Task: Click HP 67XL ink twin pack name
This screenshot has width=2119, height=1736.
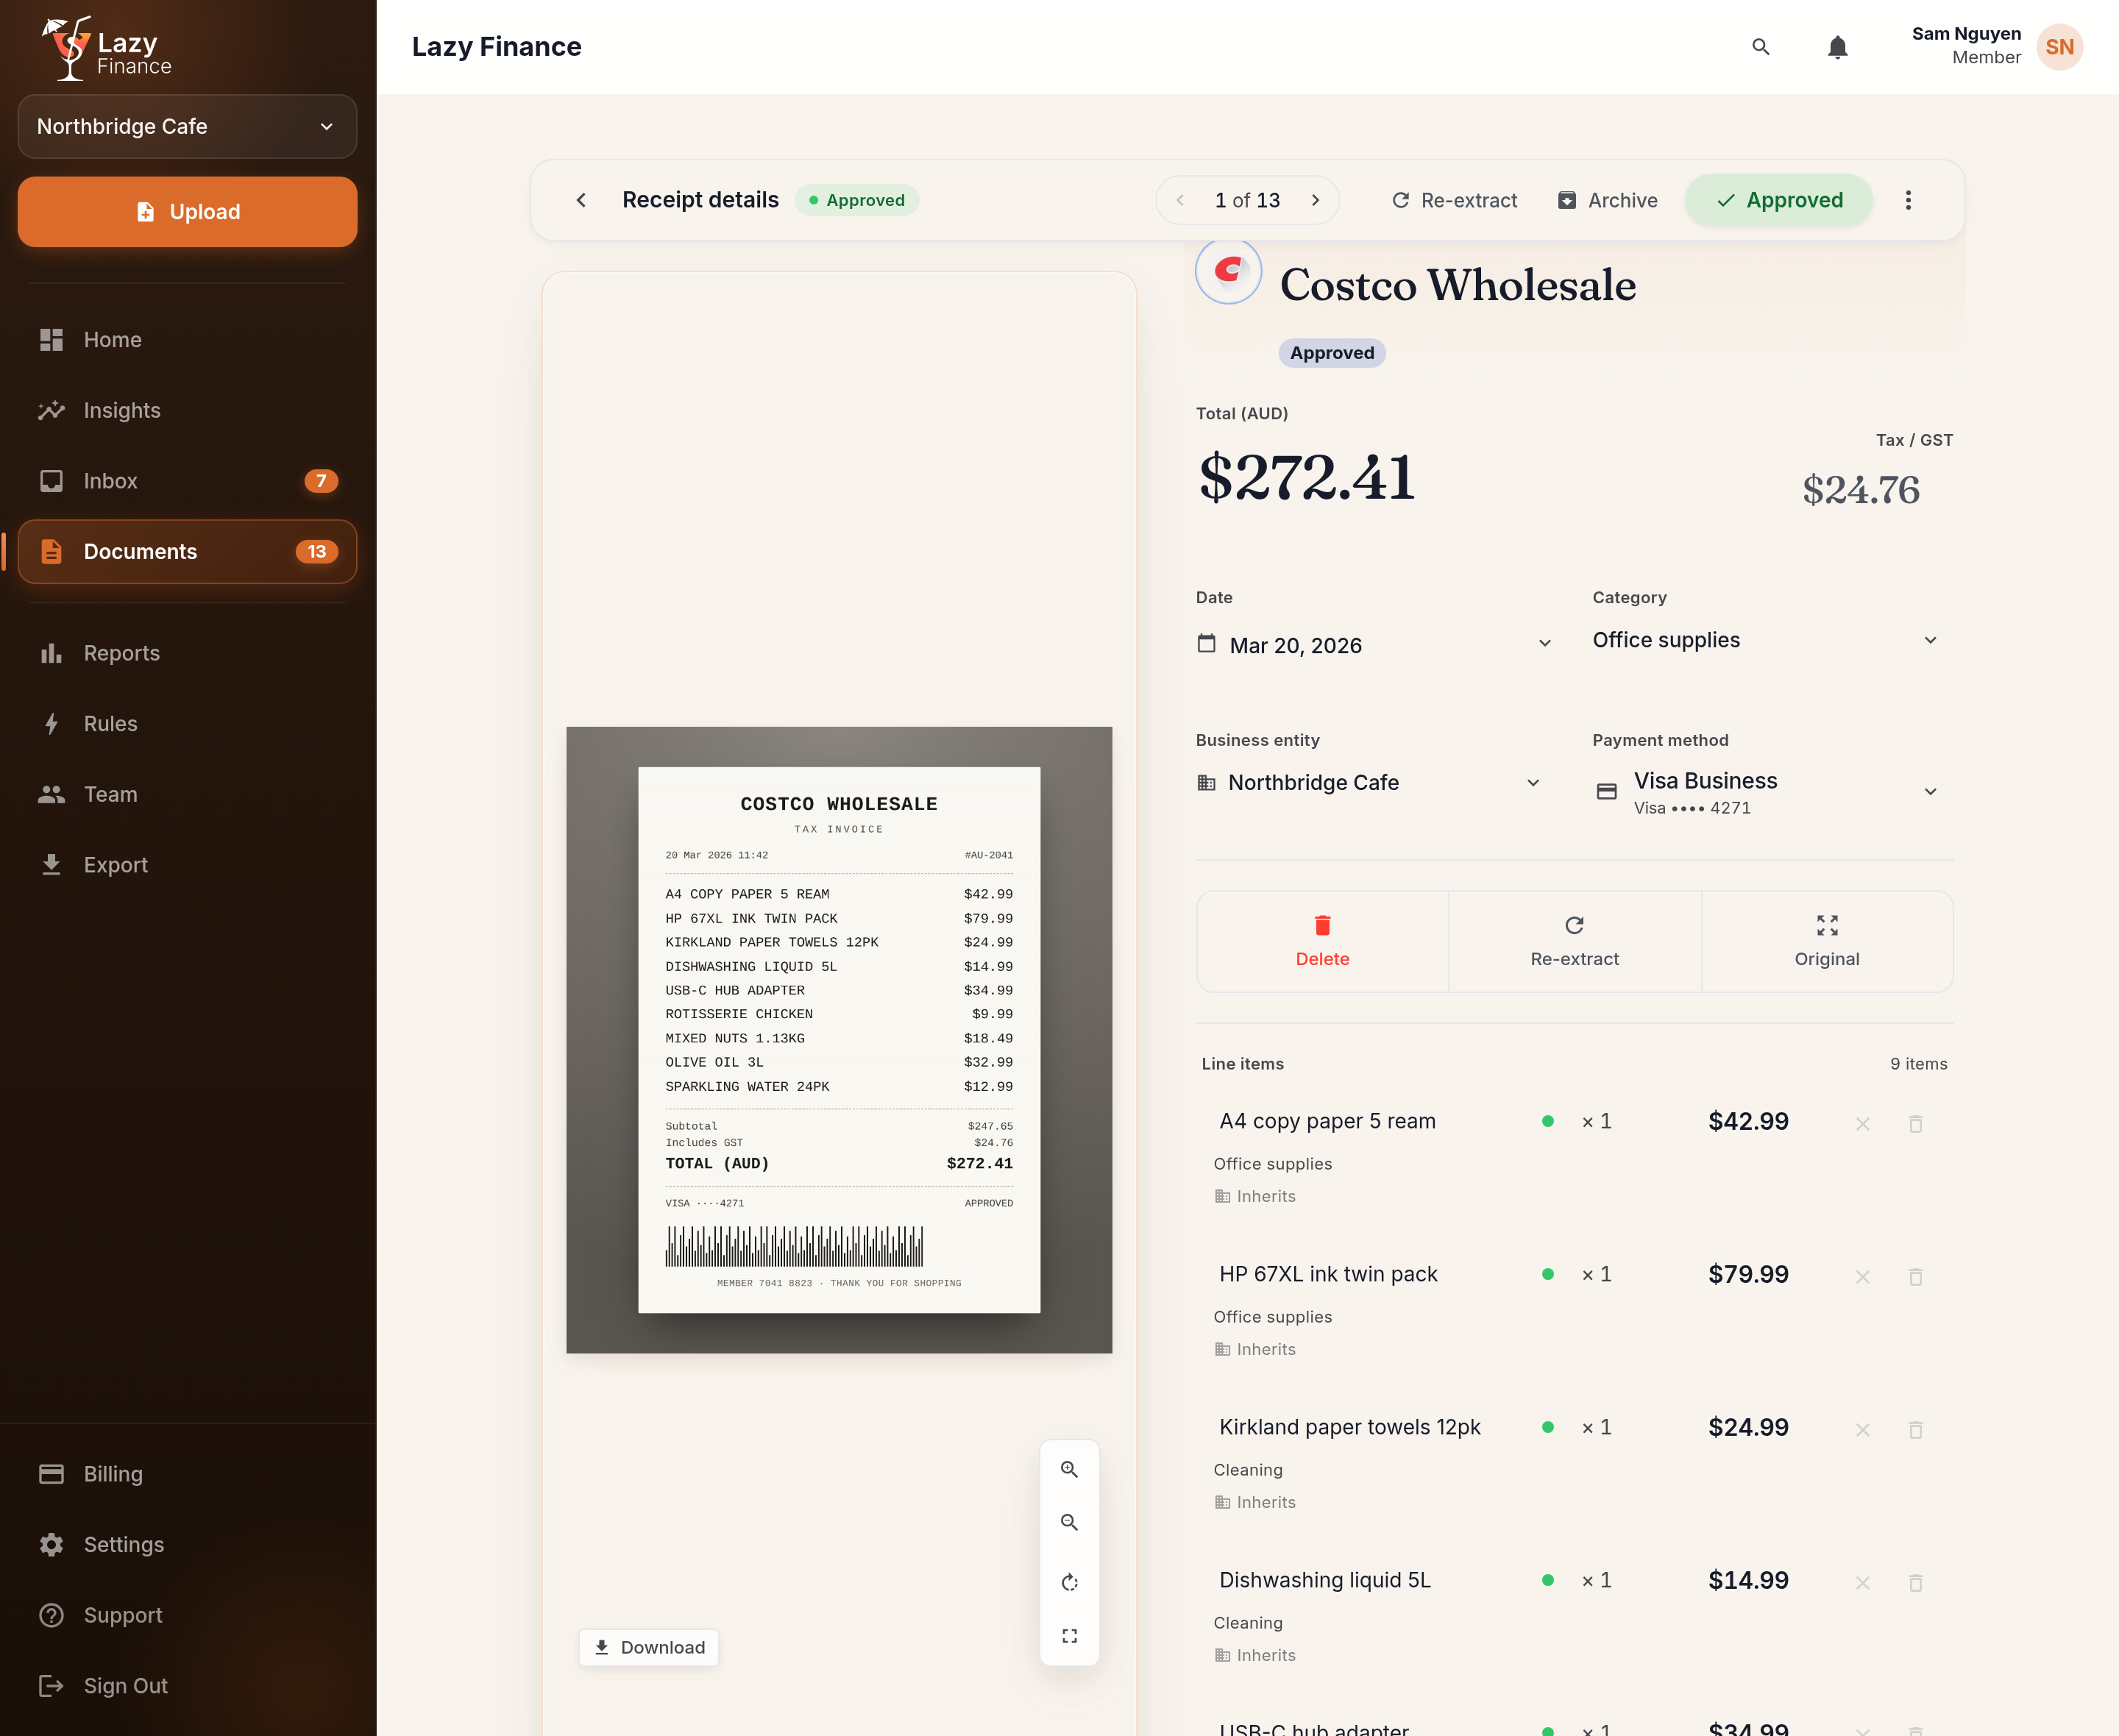Action: tap(1328, 1274)
